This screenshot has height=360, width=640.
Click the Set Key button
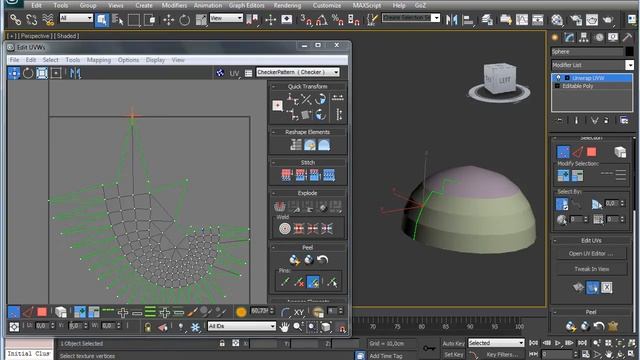[453, 355]
